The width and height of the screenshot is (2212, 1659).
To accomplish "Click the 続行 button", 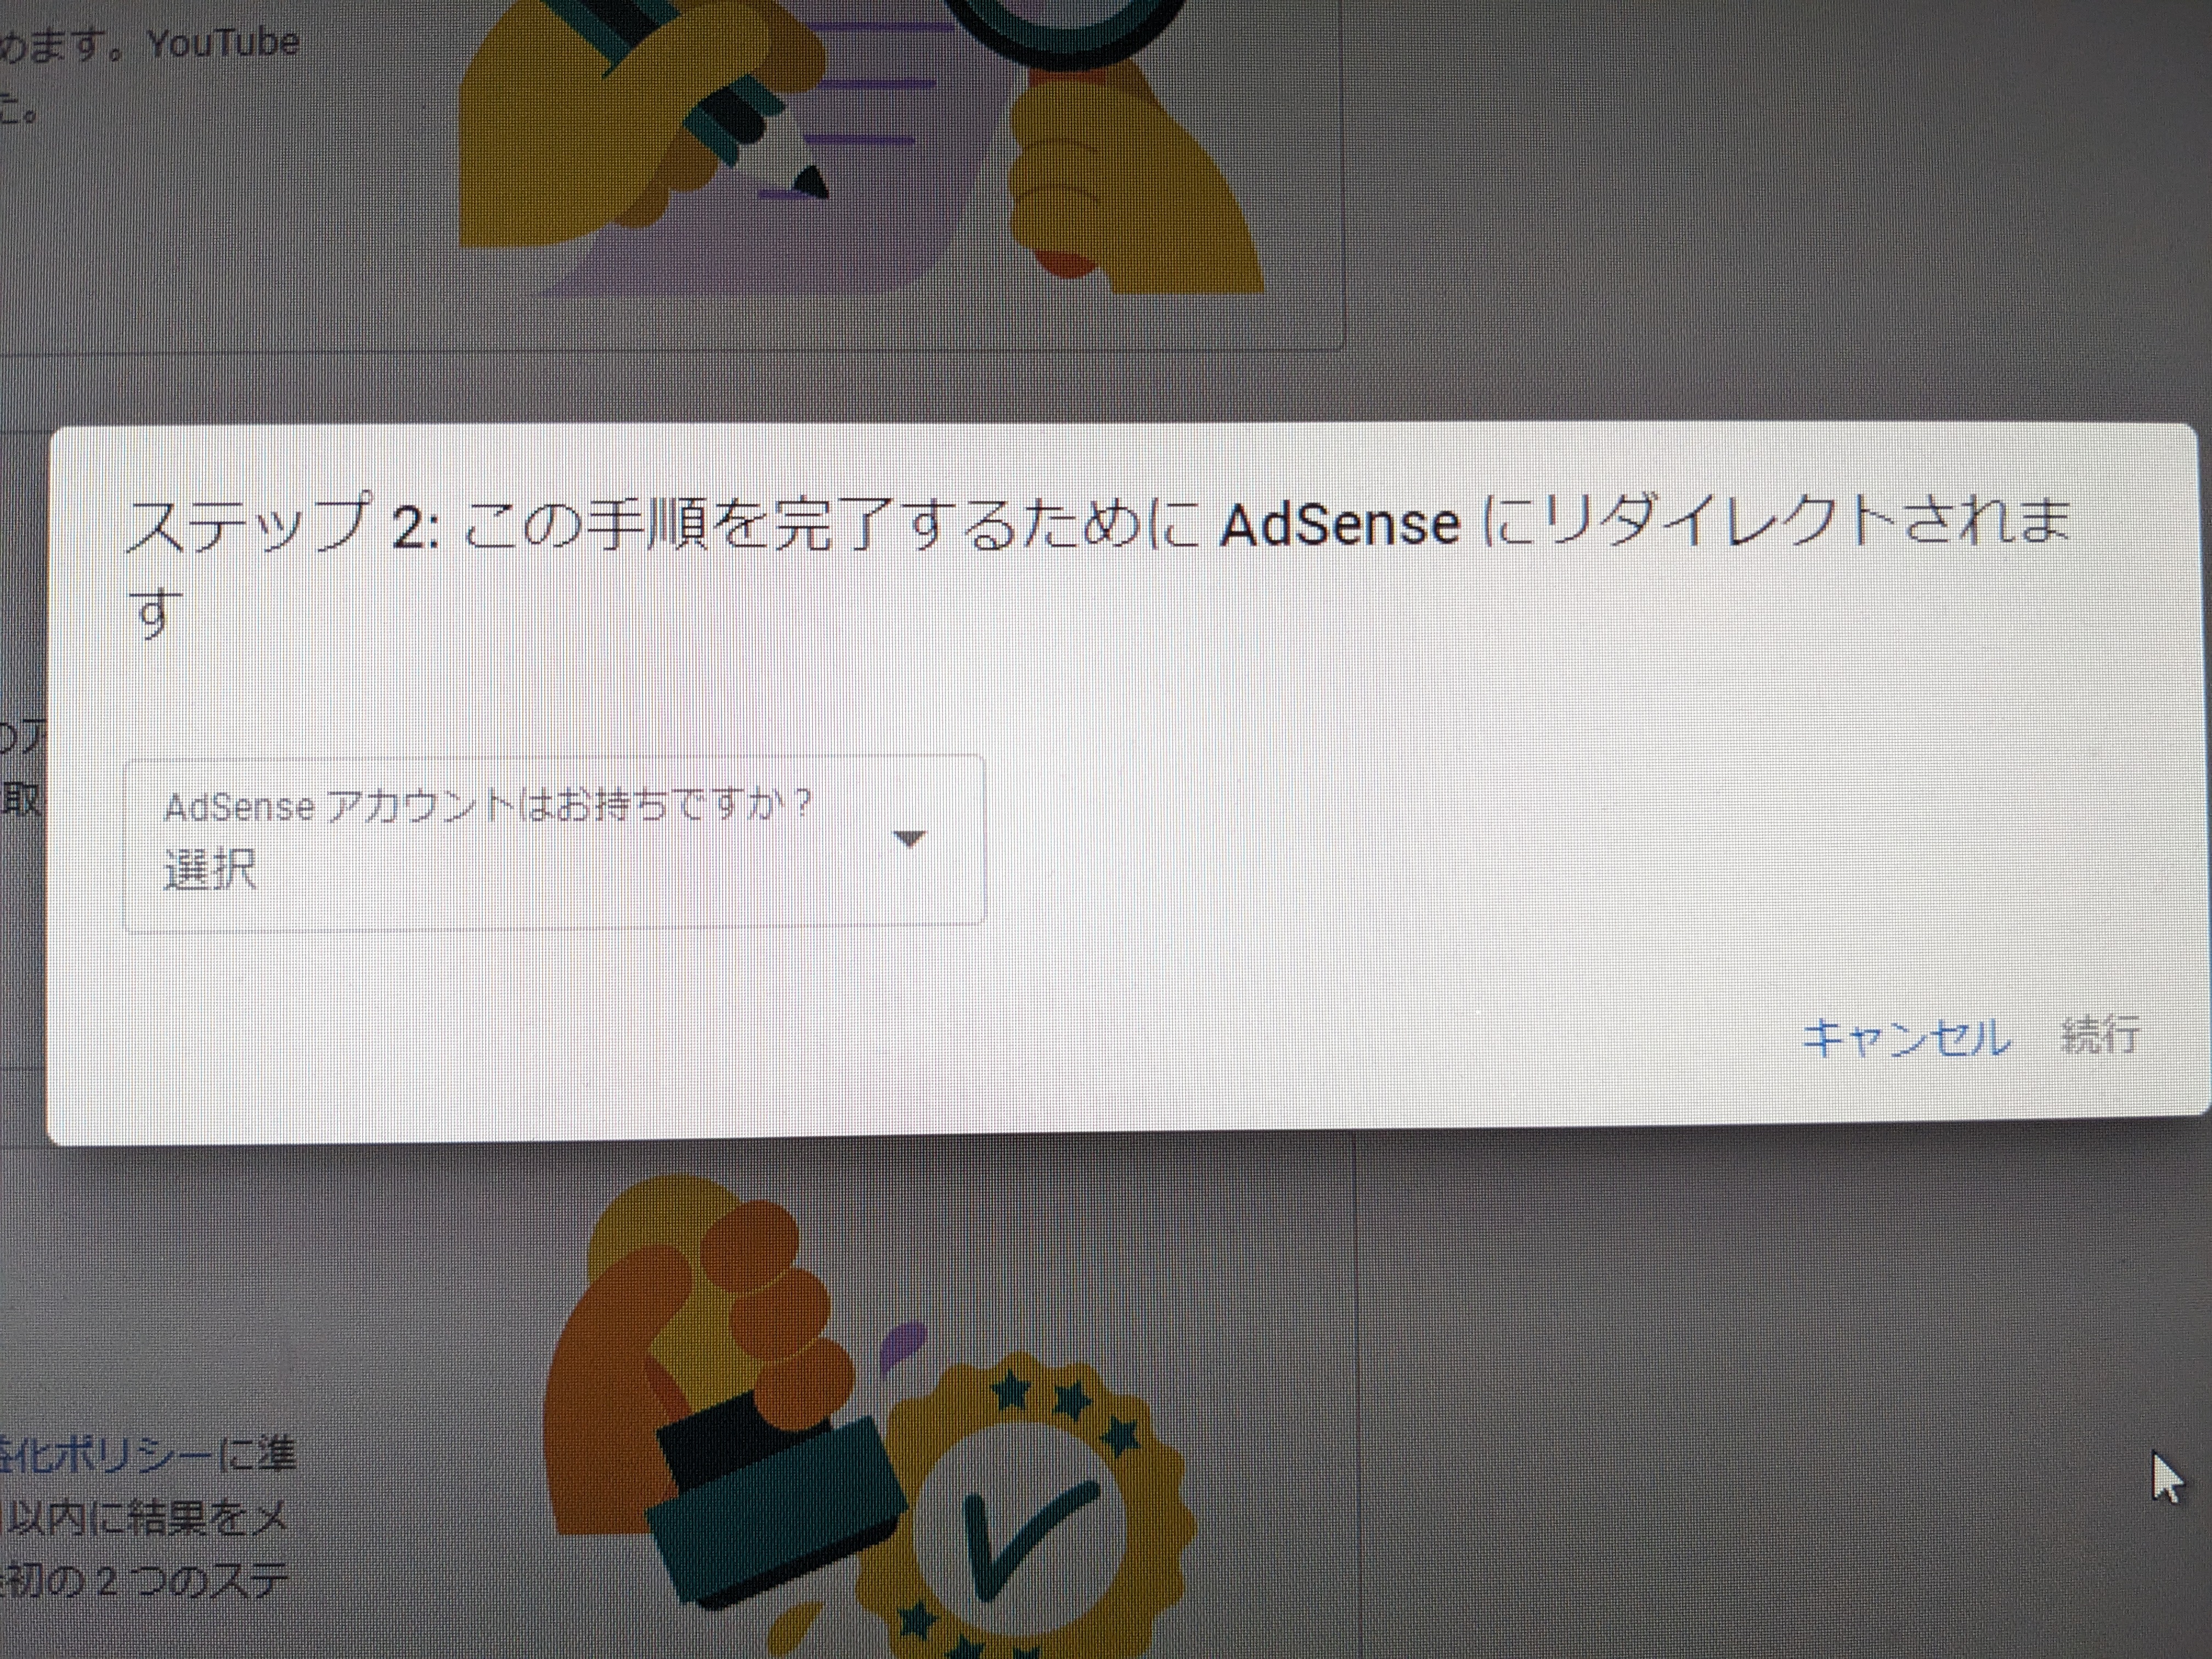I will point(2100,1034).
